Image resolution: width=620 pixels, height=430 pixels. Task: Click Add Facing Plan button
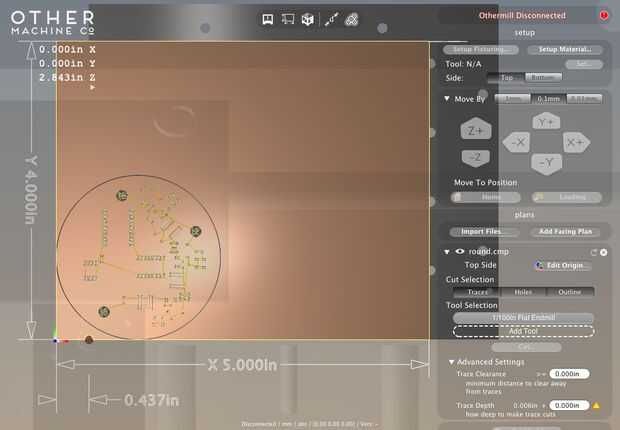coord(565,231)
